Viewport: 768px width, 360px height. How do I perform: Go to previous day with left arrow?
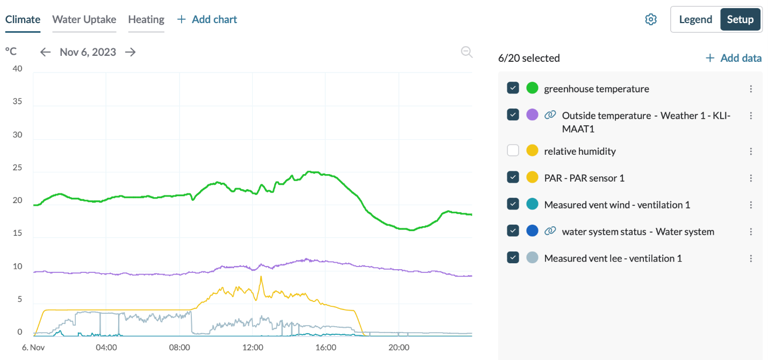[46, 52]
